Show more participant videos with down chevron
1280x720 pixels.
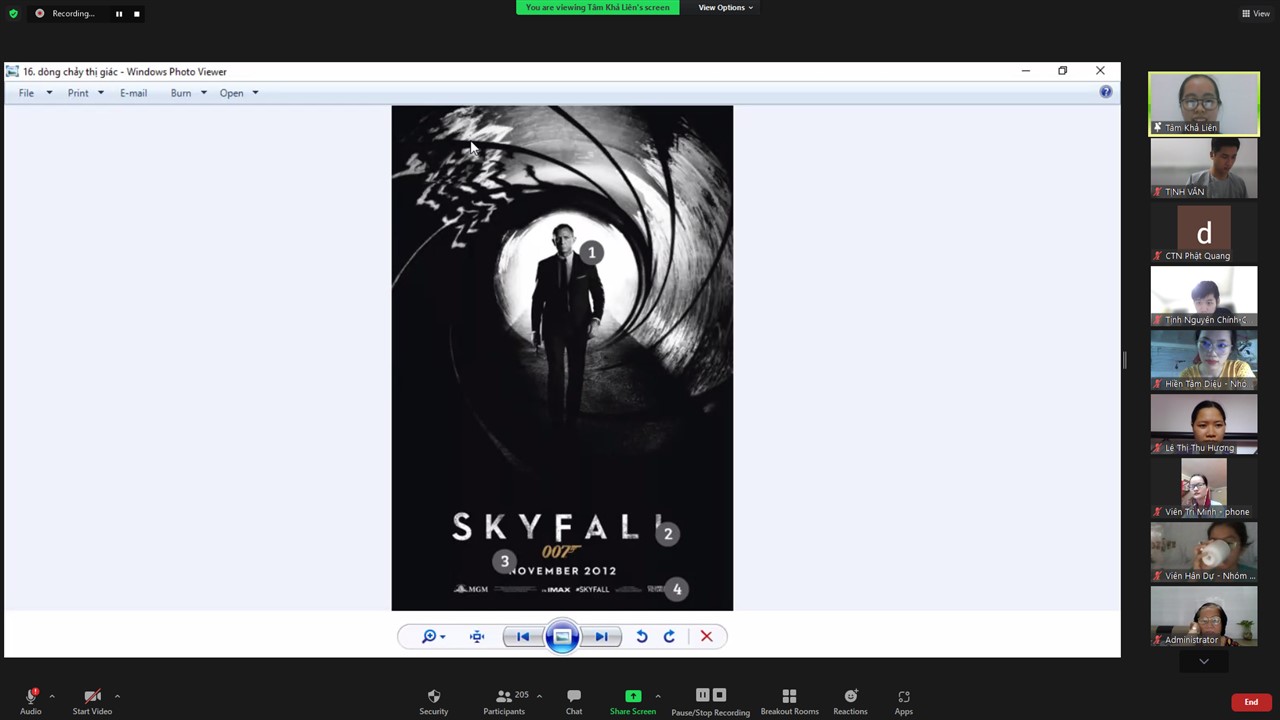coord(1204,661)
